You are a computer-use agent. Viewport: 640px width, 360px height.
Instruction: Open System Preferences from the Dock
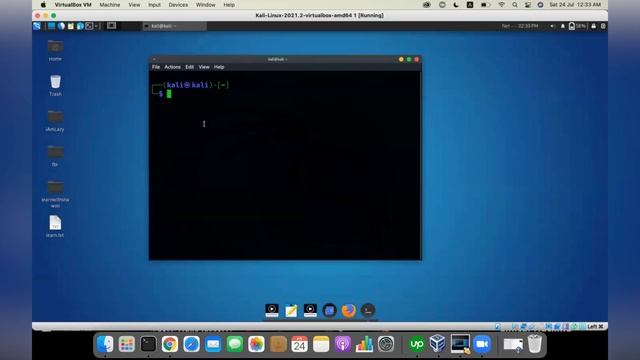pos(386,344)
